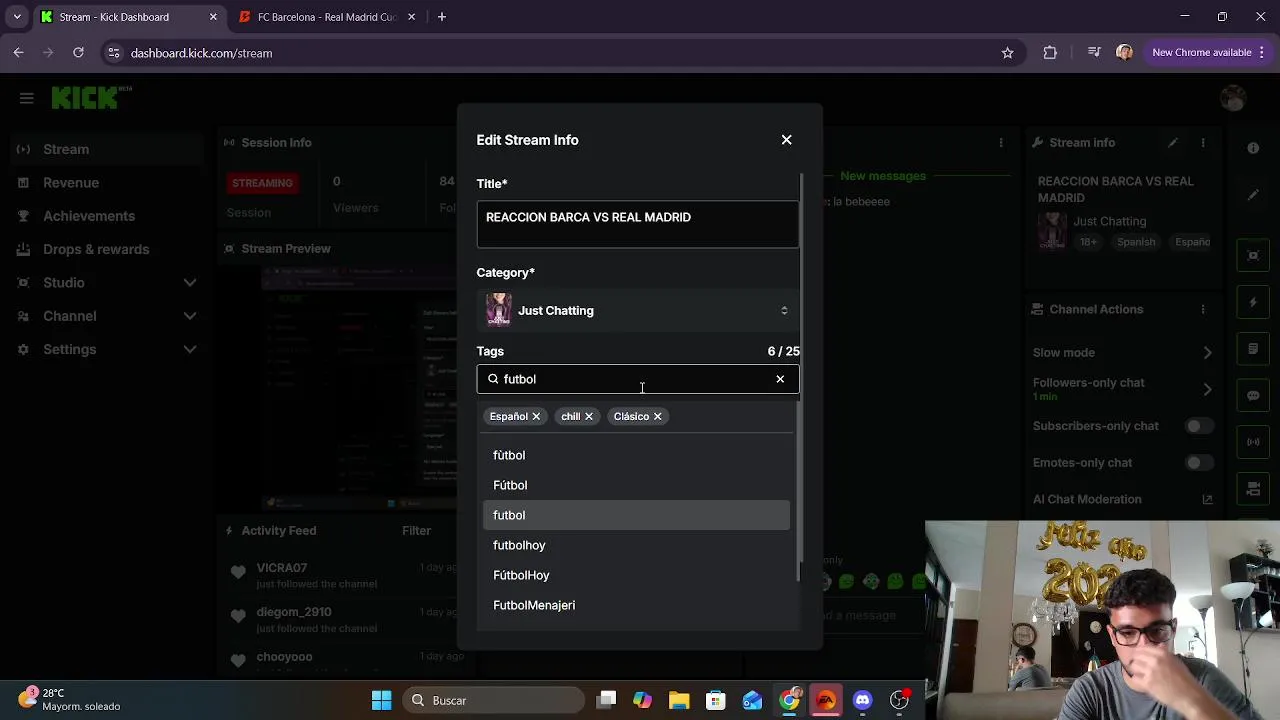Select the lowercase 'futbolhoy' tag suggestion
The image size is (1280, 720).
tap(636, 545)
